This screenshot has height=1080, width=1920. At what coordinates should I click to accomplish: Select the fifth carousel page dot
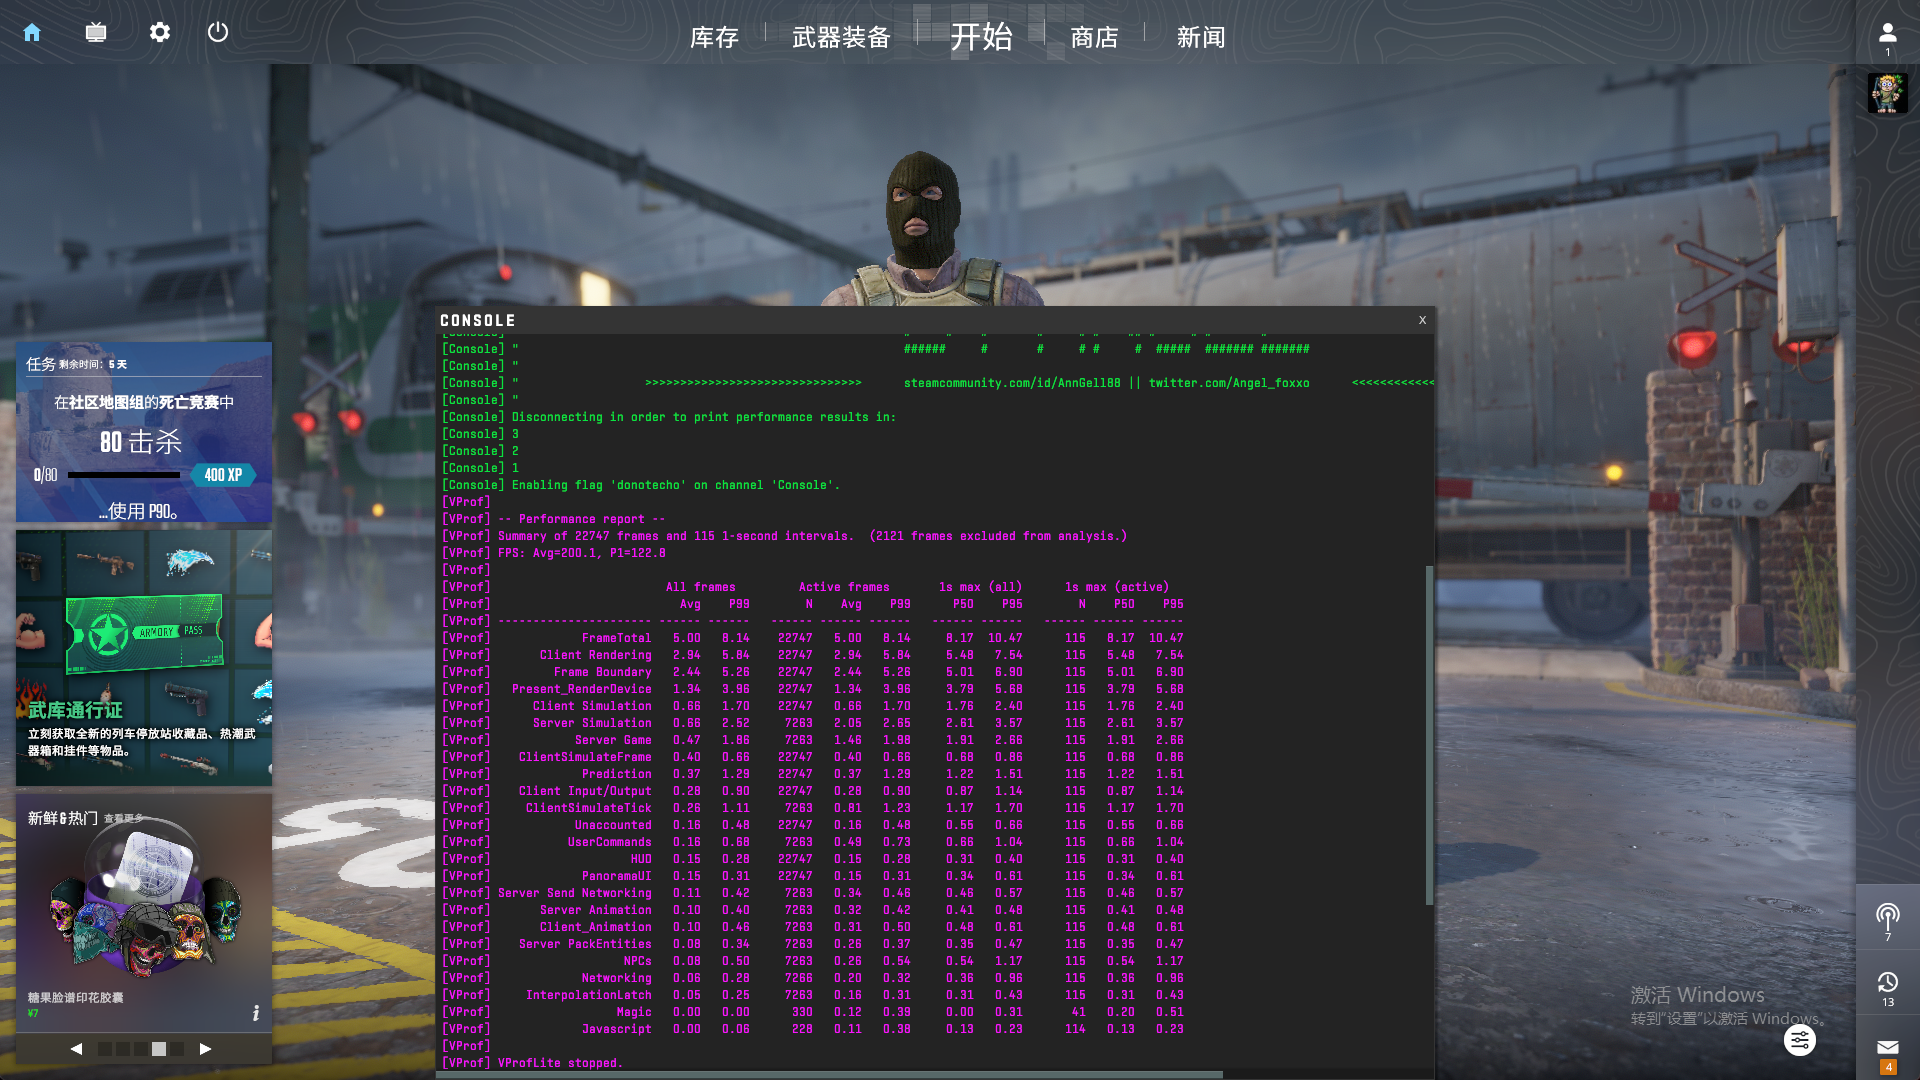pos(177,1049)
